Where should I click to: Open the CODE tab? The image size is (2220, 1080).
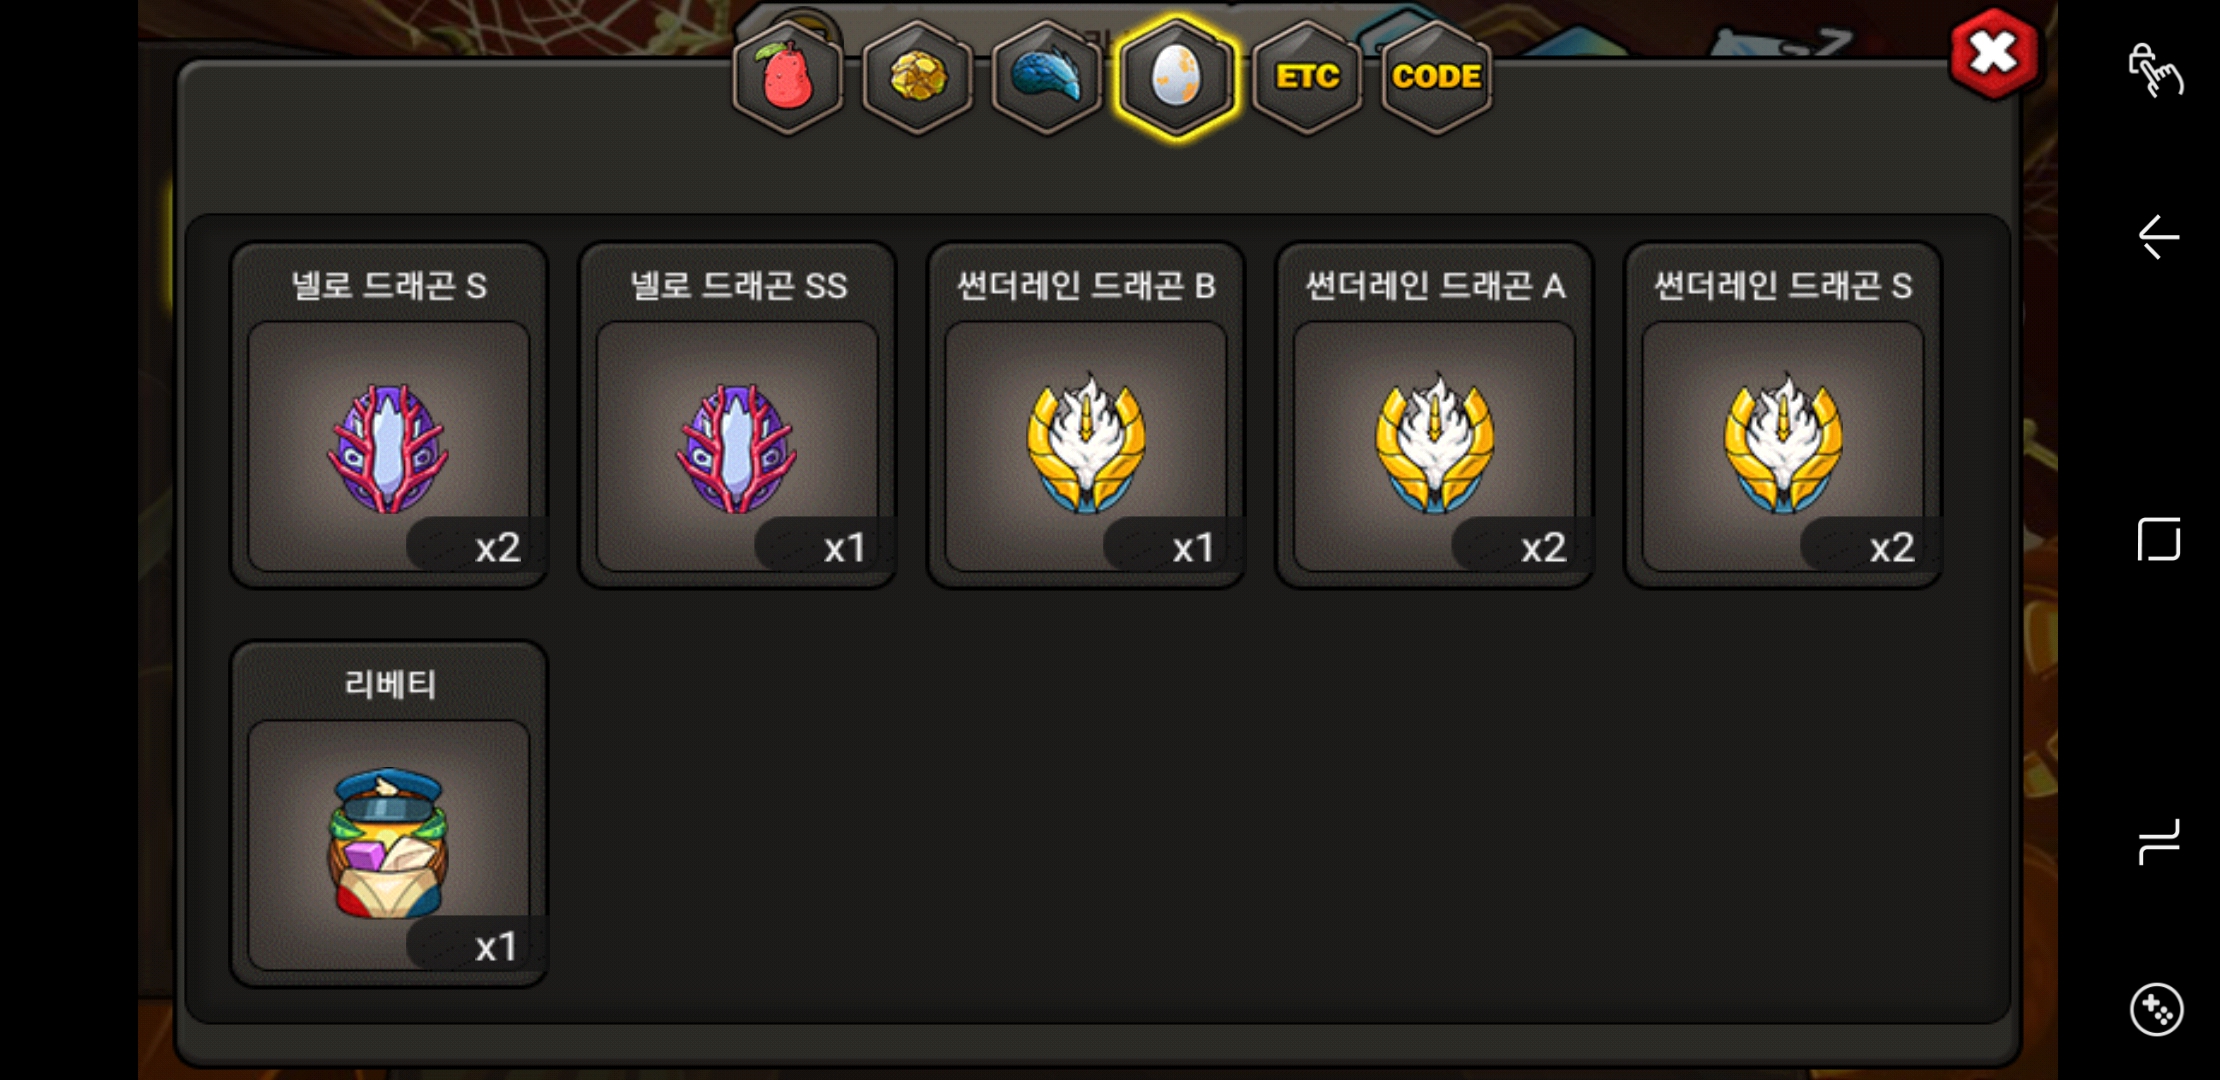[x=1436, y=77]
